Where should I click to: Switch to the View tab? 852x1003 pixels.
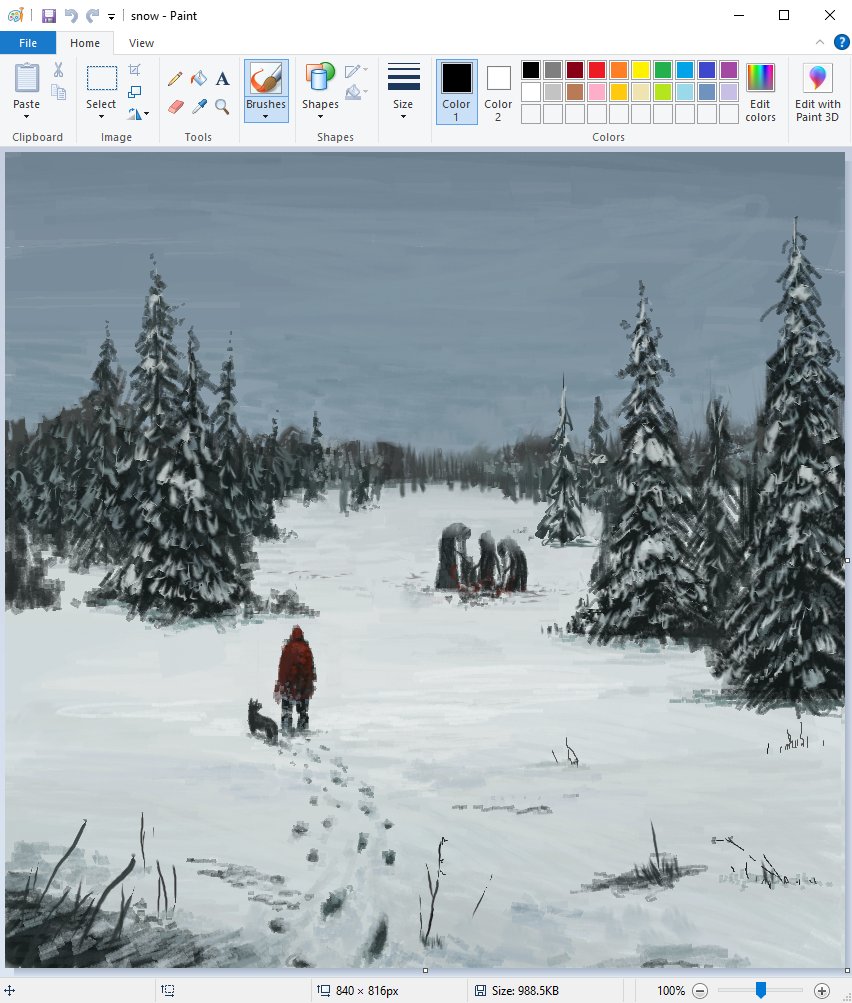click(141, 43)
